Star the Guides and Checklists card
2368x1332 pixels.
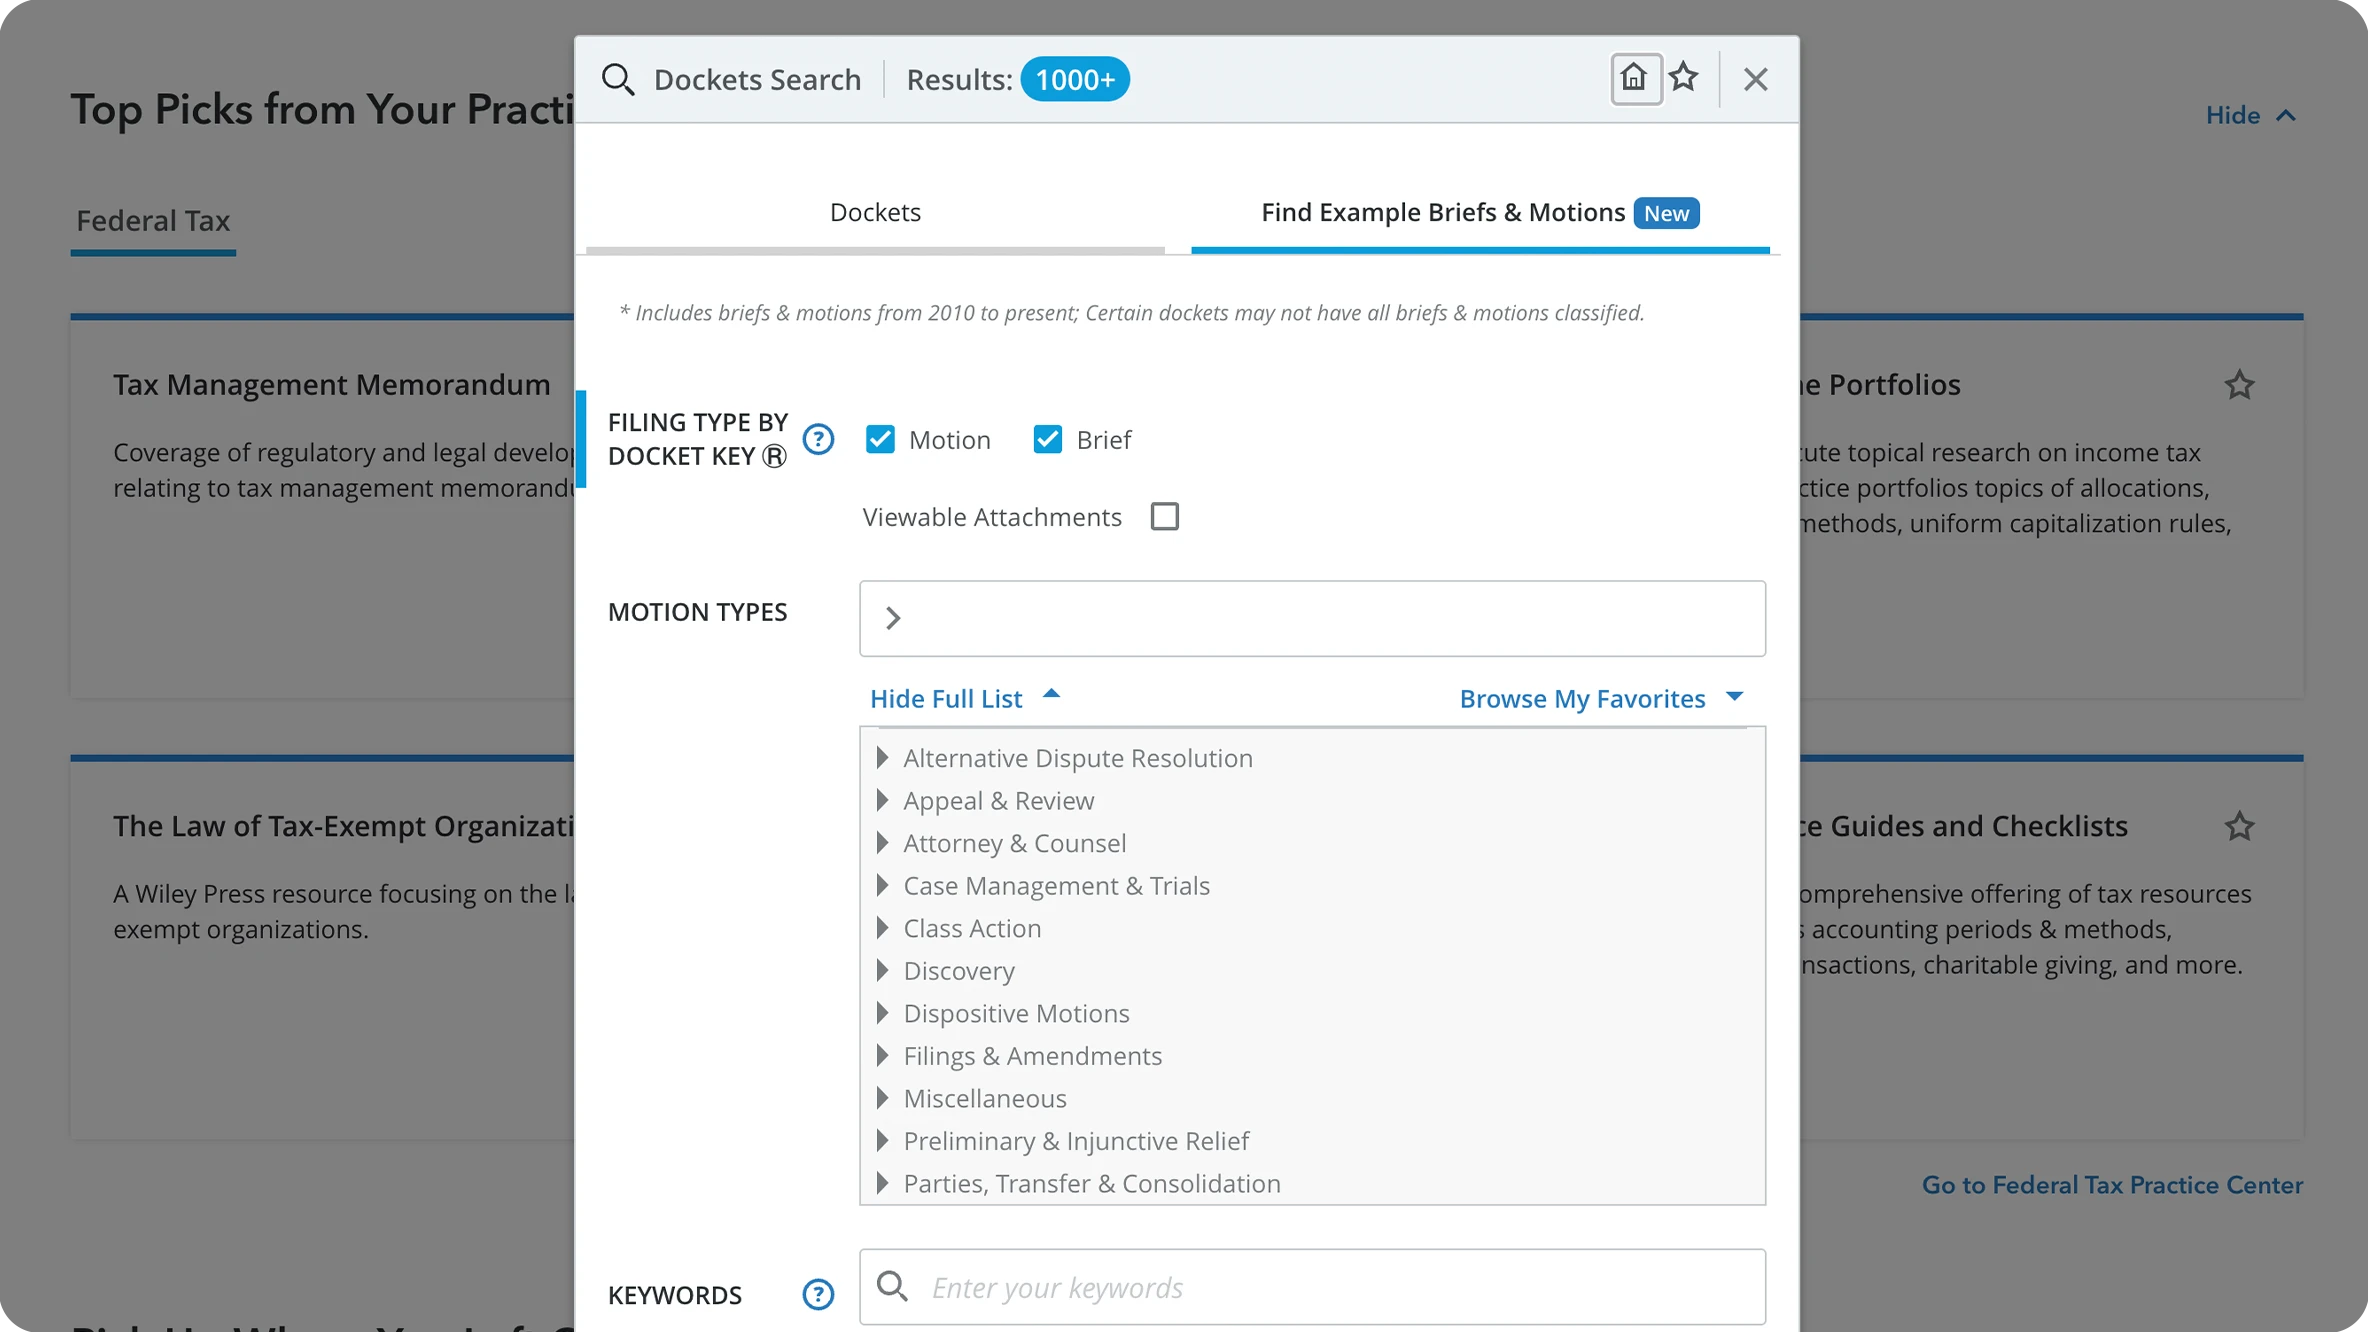coord(2239,826)
